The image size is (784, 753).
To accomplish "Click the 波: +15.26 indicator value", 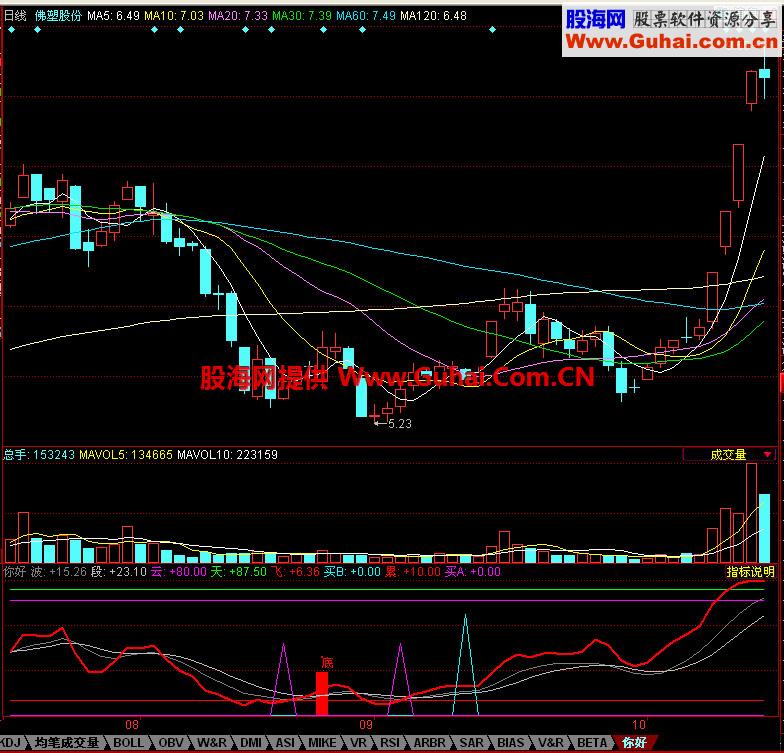I will pos(58,572).
